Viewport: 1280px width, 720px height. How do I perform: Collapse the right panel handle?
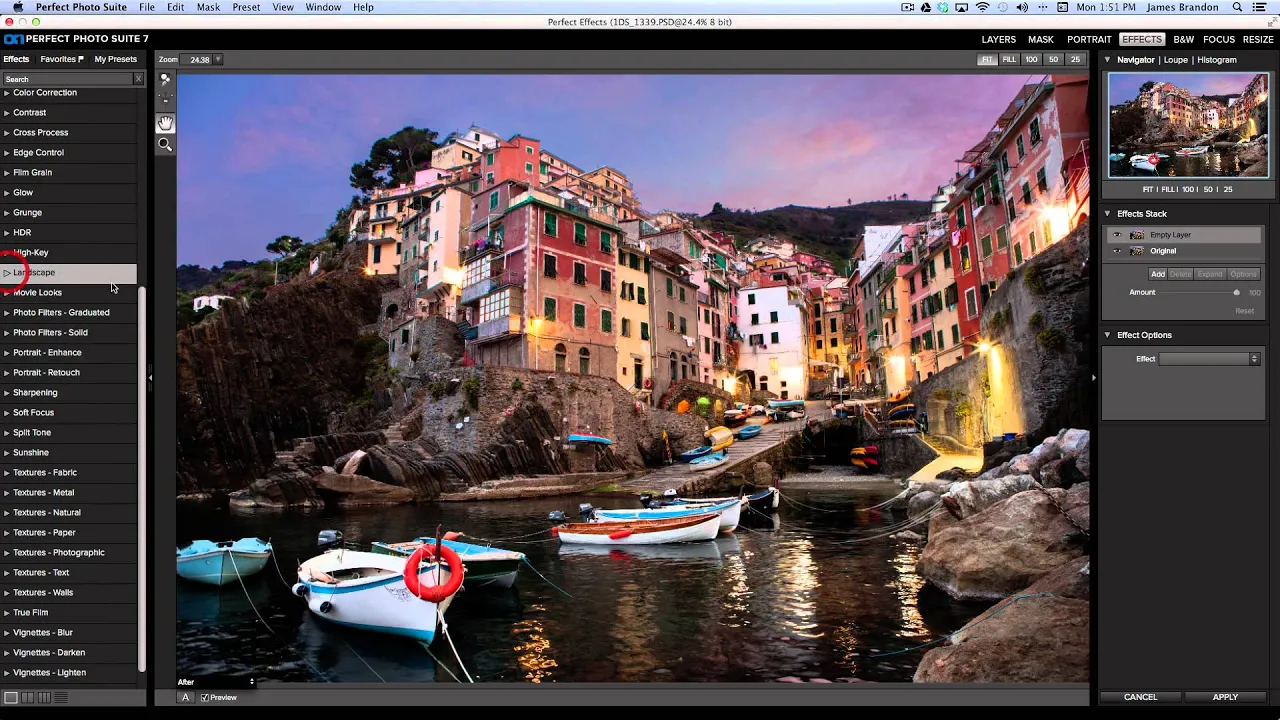click(x=1093, y=377)
